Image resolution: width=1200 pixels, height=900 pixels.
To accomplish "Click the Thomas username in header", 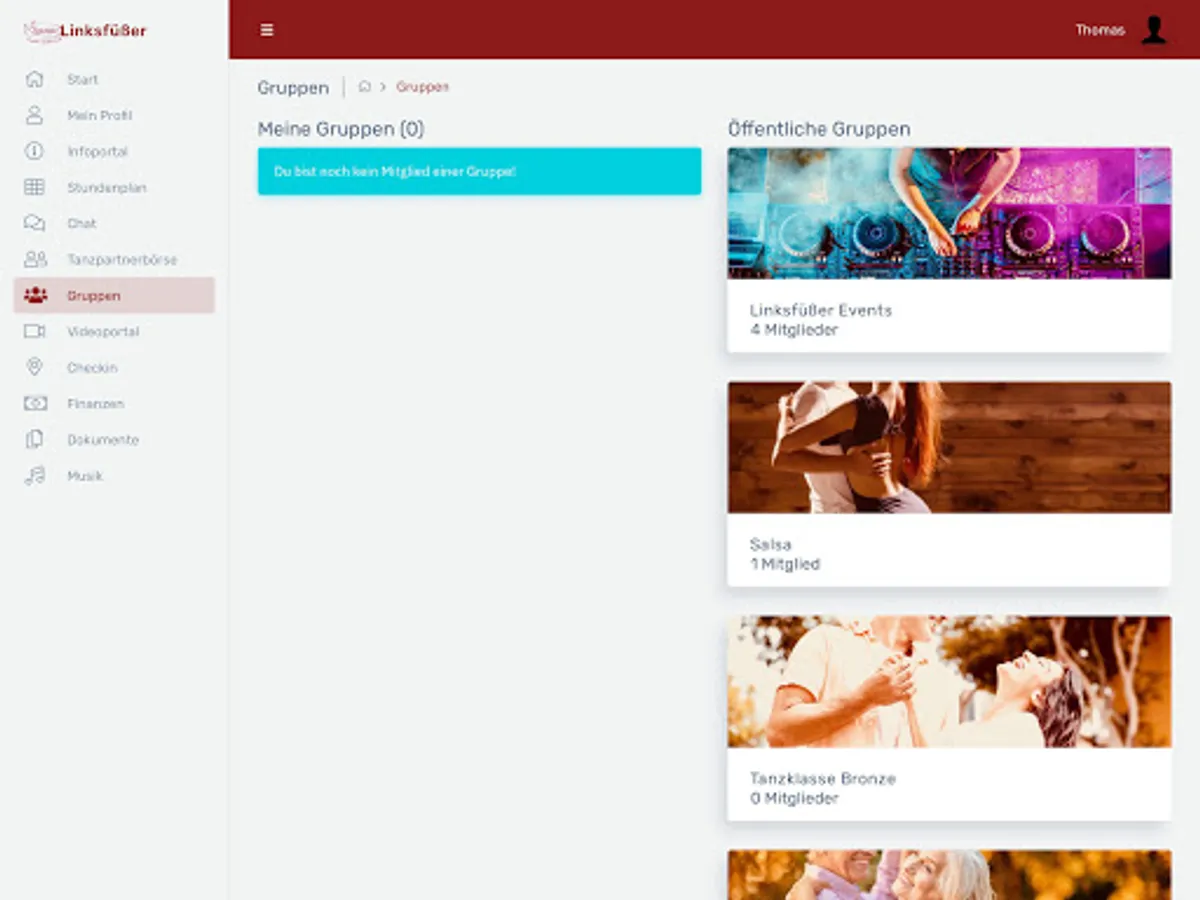I will [x=1100, y=30].
